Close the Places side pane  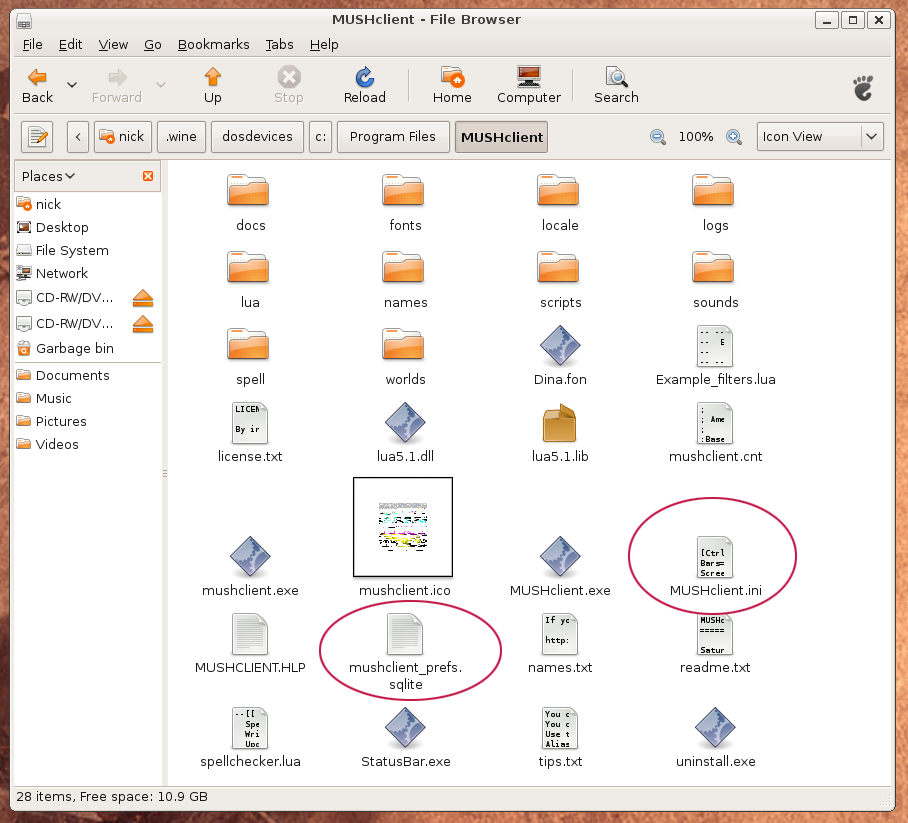pyautogui.click(x=148, y=176)
